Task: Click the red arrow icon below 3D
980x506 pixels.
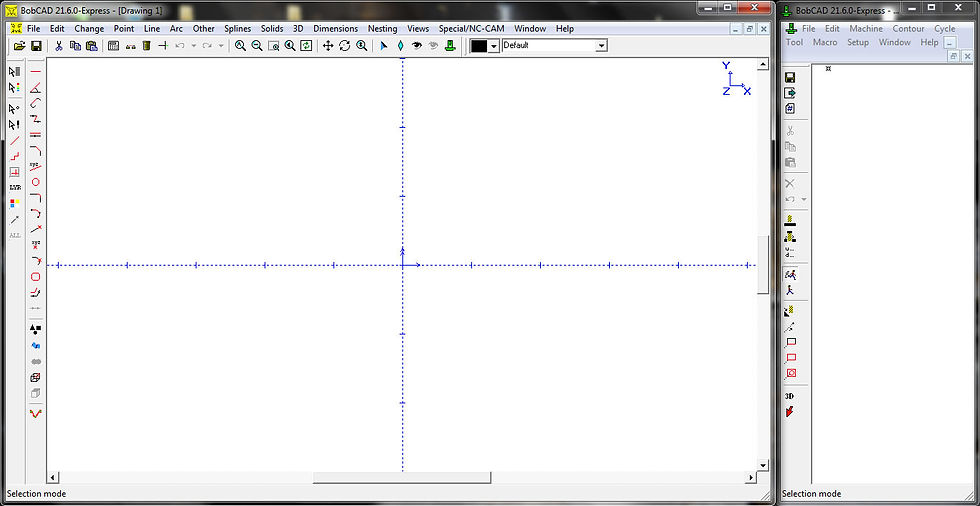Action: (x=790, y=412)
